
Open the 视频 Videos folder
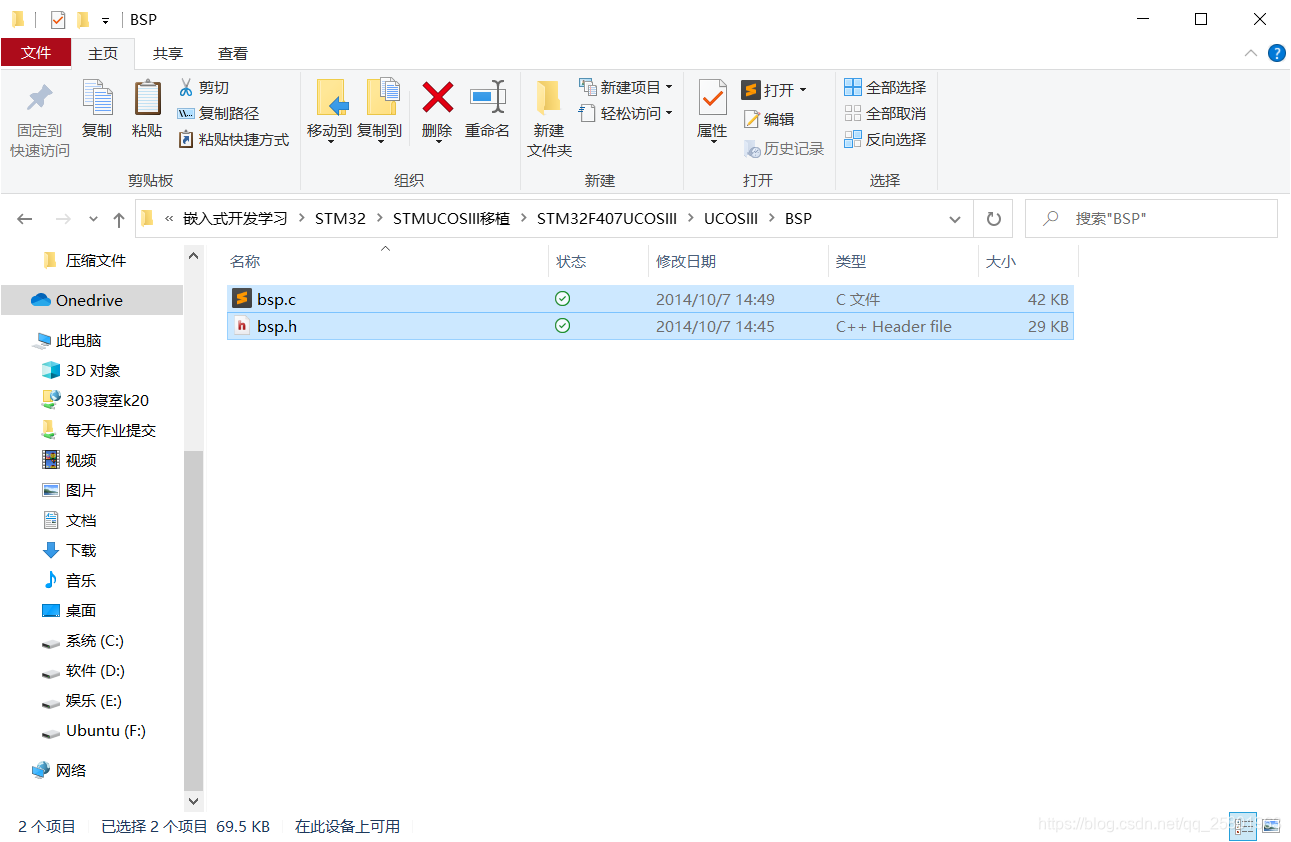point(81,460)
